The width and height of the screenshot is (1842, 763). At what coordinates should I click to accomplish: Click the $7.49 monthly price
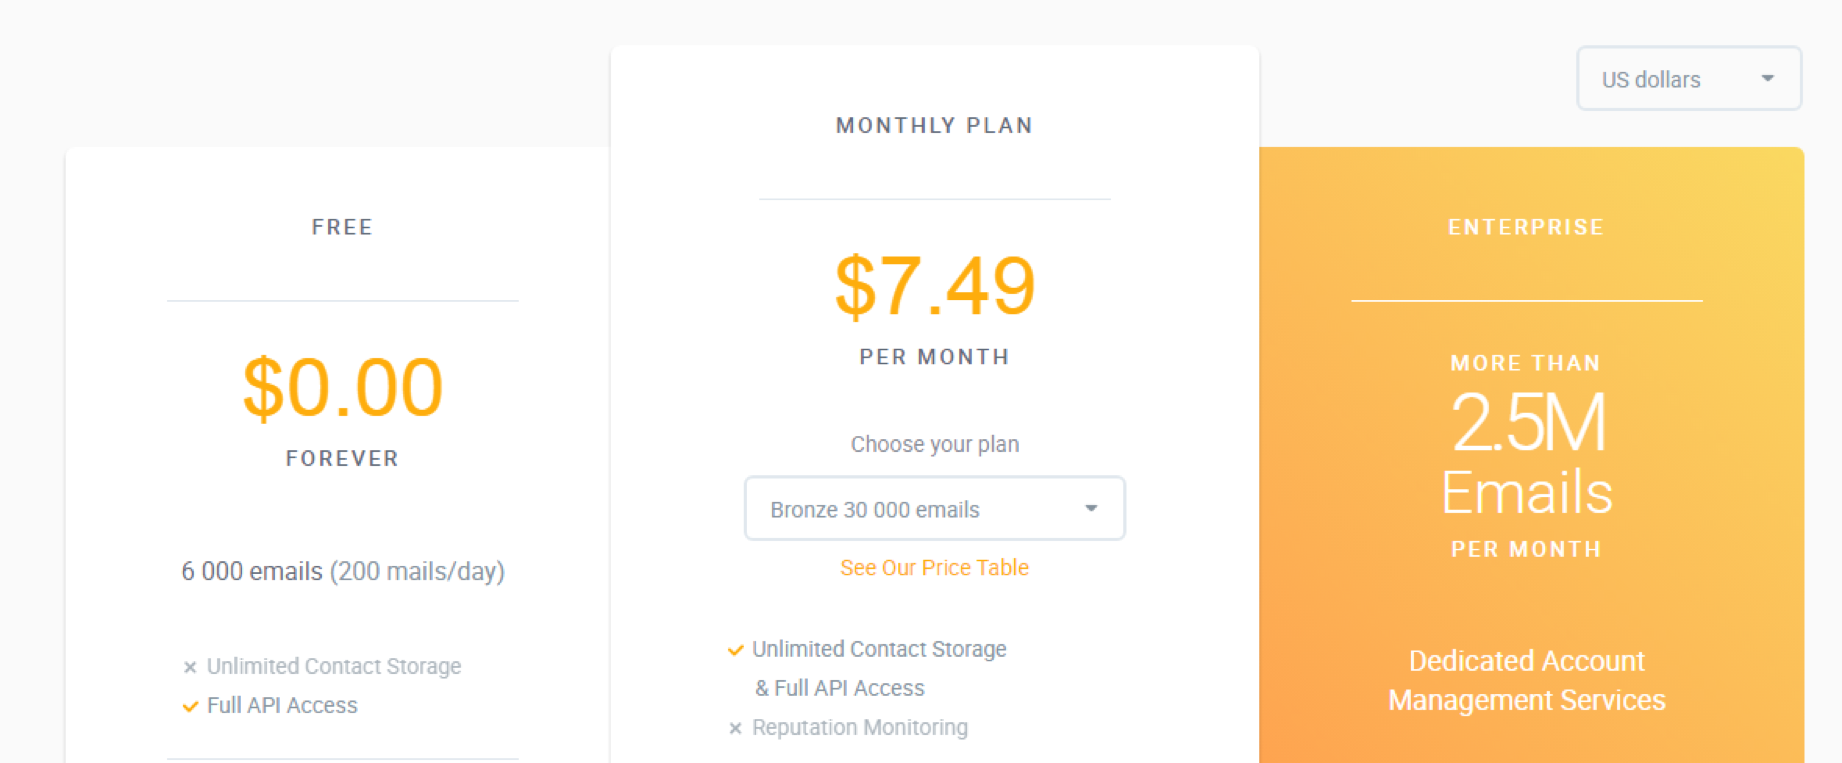[x=934, y=287]
